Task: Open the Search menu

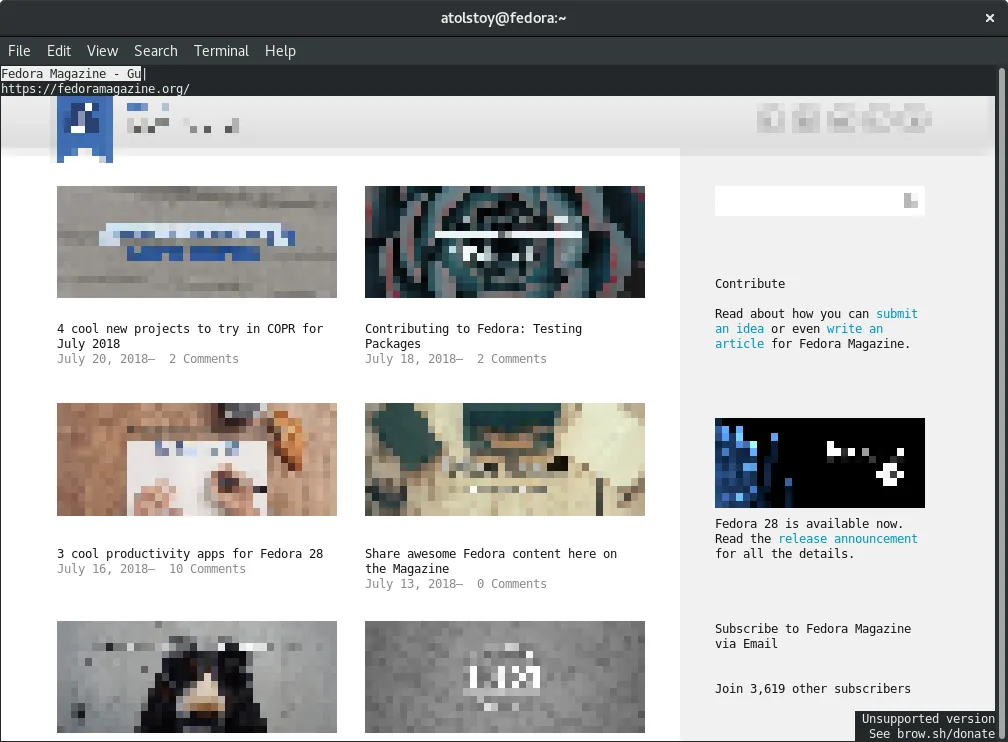Action: tap(156, 51)
